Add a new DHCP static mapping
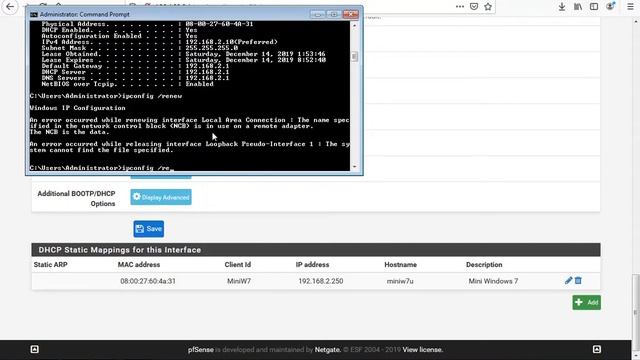The height and width of the screenshot is (360, 640). click(587, 302)
